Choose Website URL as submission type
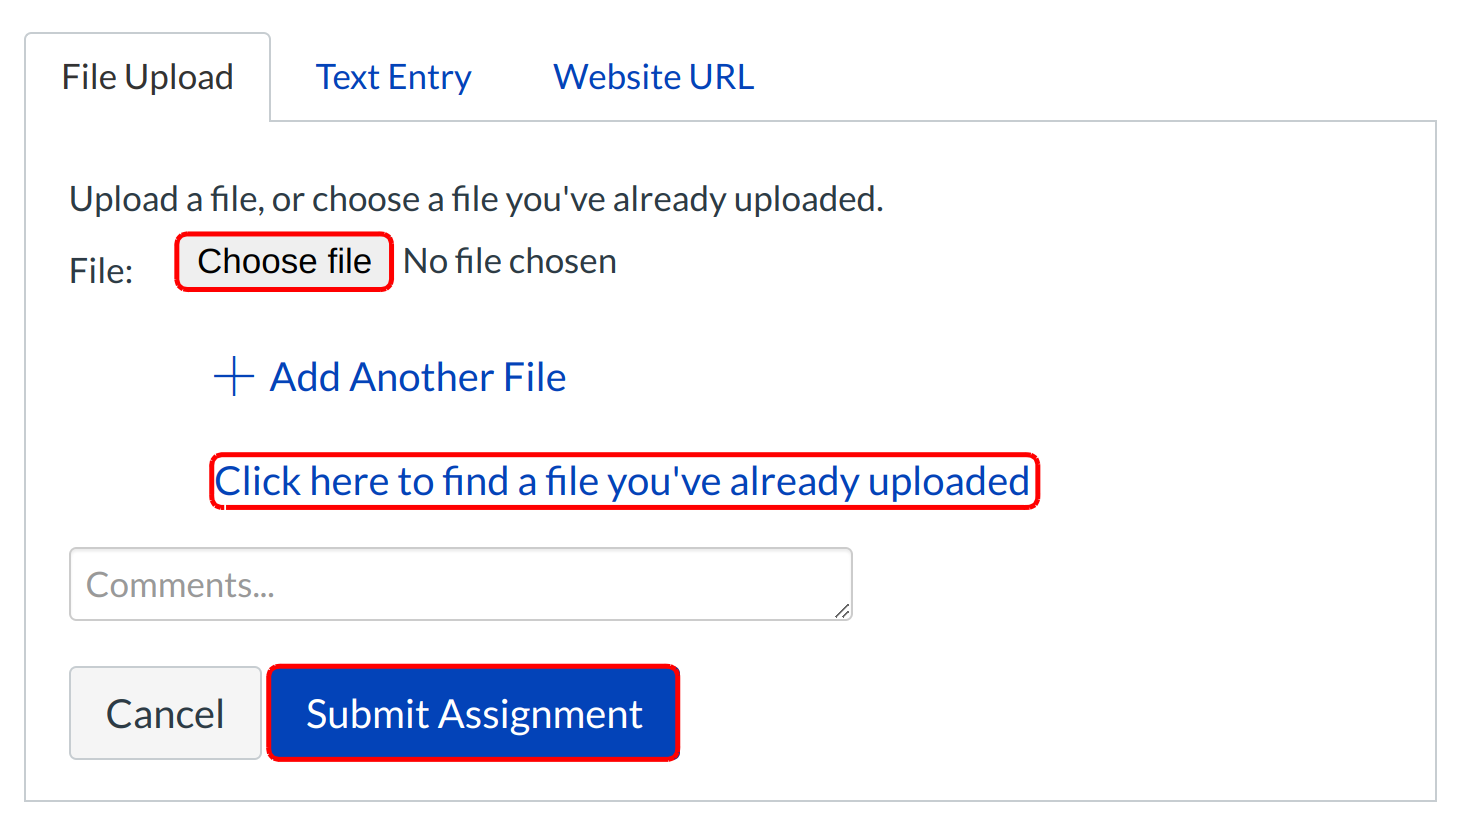 653,77
